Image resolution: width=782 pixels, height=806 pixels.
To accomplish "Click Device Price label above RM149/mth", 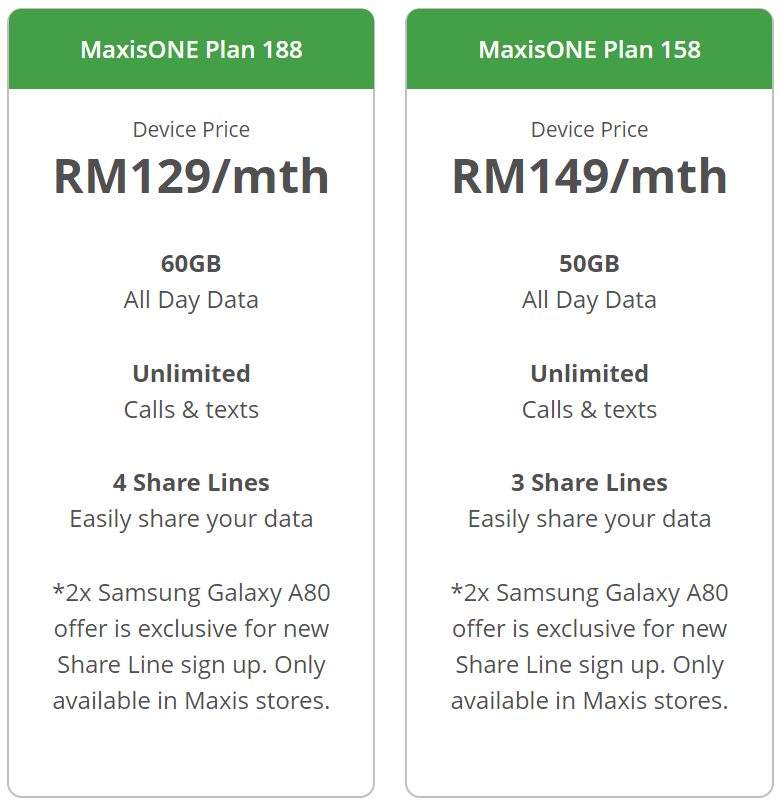I will [x=589, y=129].
